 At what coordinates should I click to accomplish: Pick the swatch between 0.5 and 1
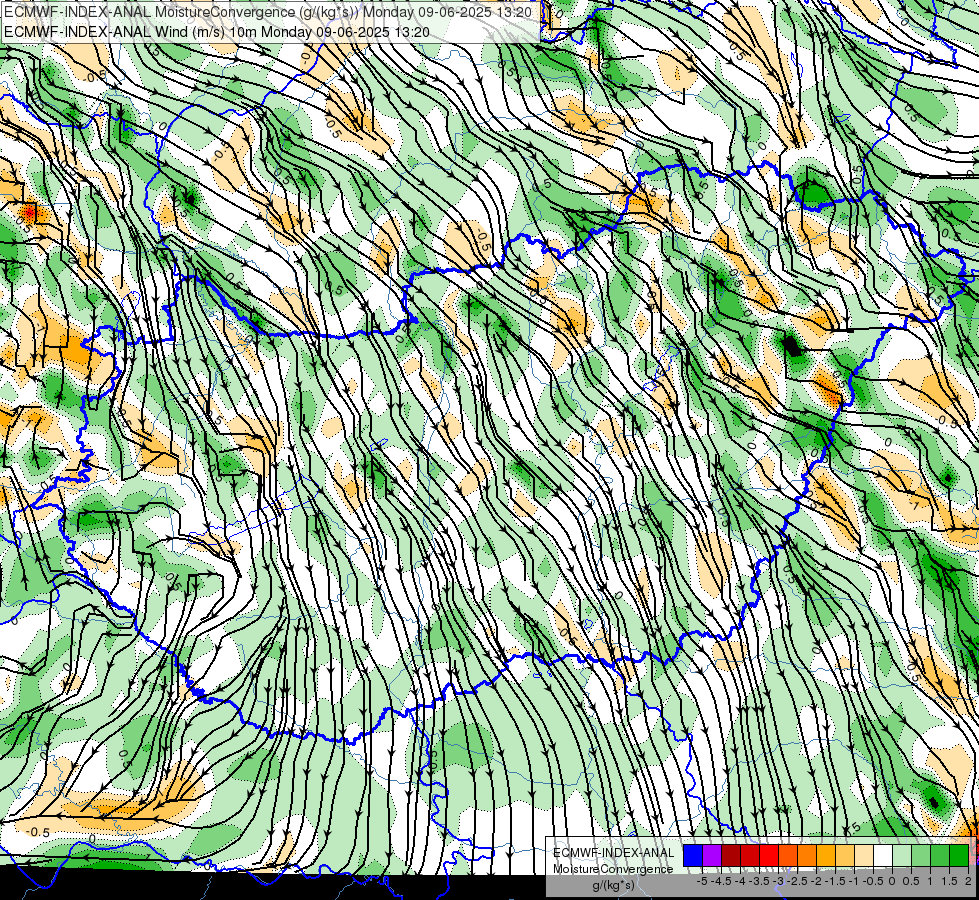(921, 856)
